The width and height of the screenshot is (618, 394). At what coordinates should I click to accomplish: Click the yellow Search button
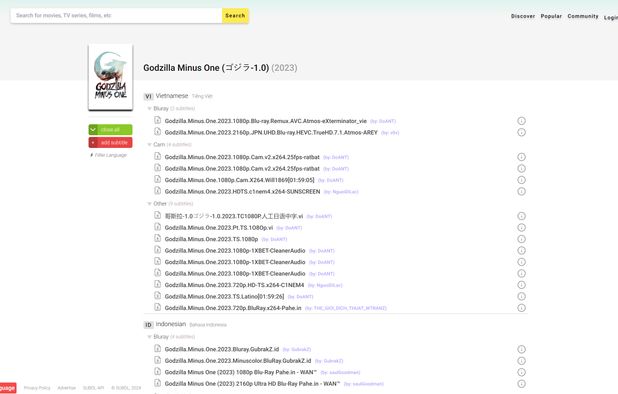[235, 16]
